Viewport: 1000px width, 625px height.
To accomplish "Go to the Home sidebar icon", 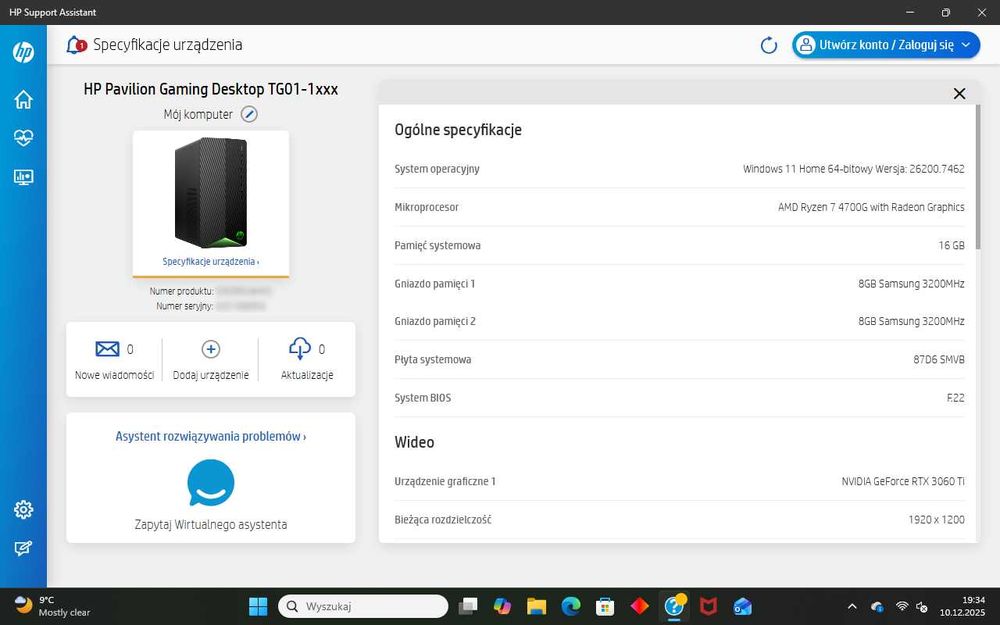I will [23, 99].
